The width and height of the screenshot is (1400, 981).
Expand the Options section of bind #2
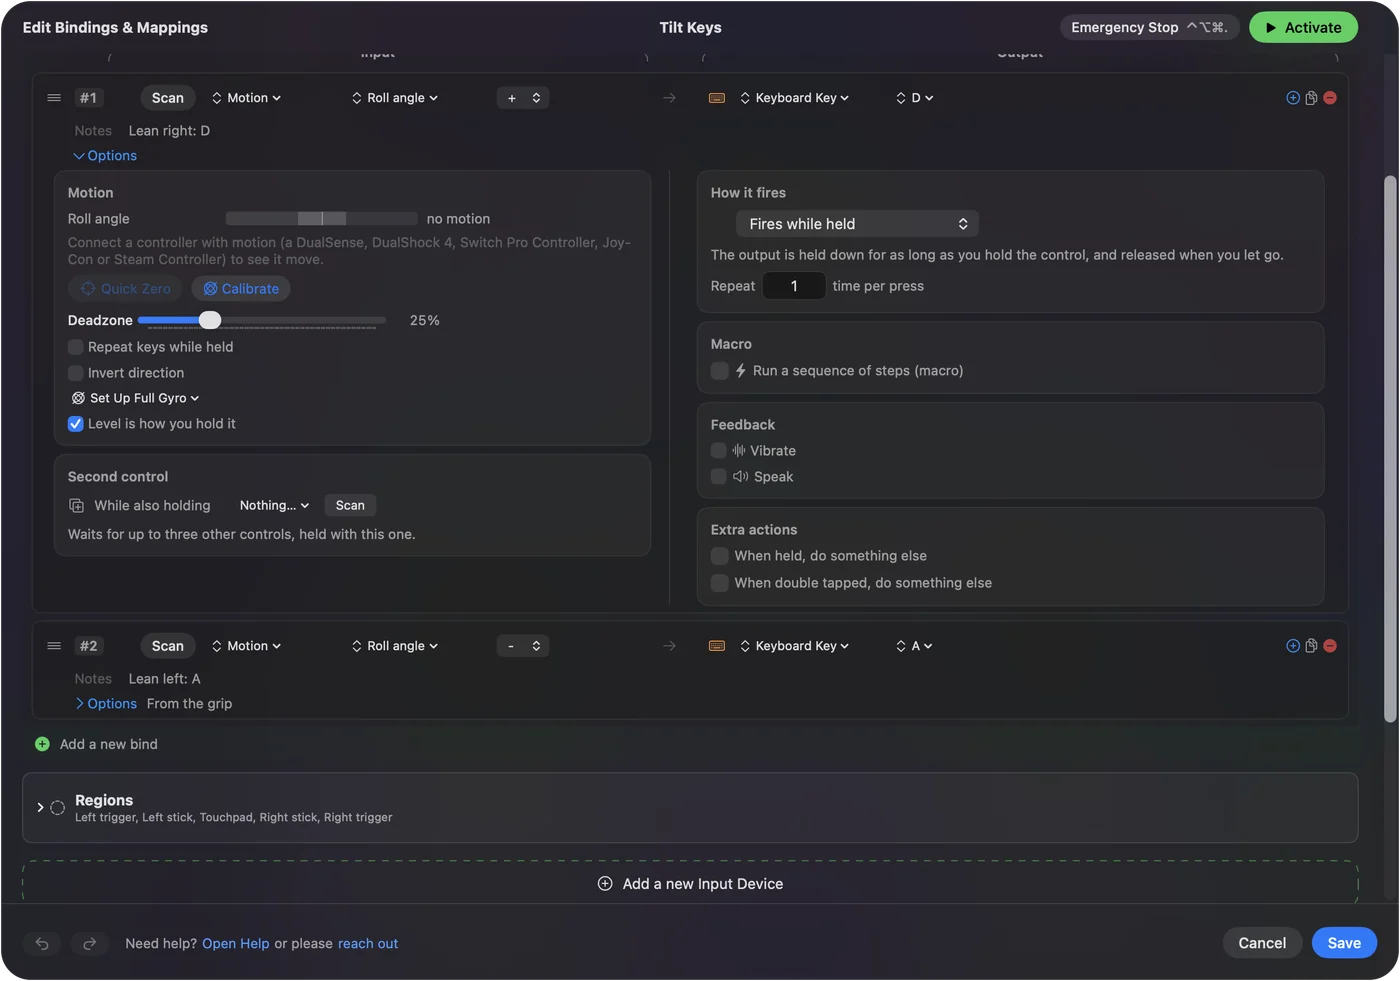tap(105, 704)
